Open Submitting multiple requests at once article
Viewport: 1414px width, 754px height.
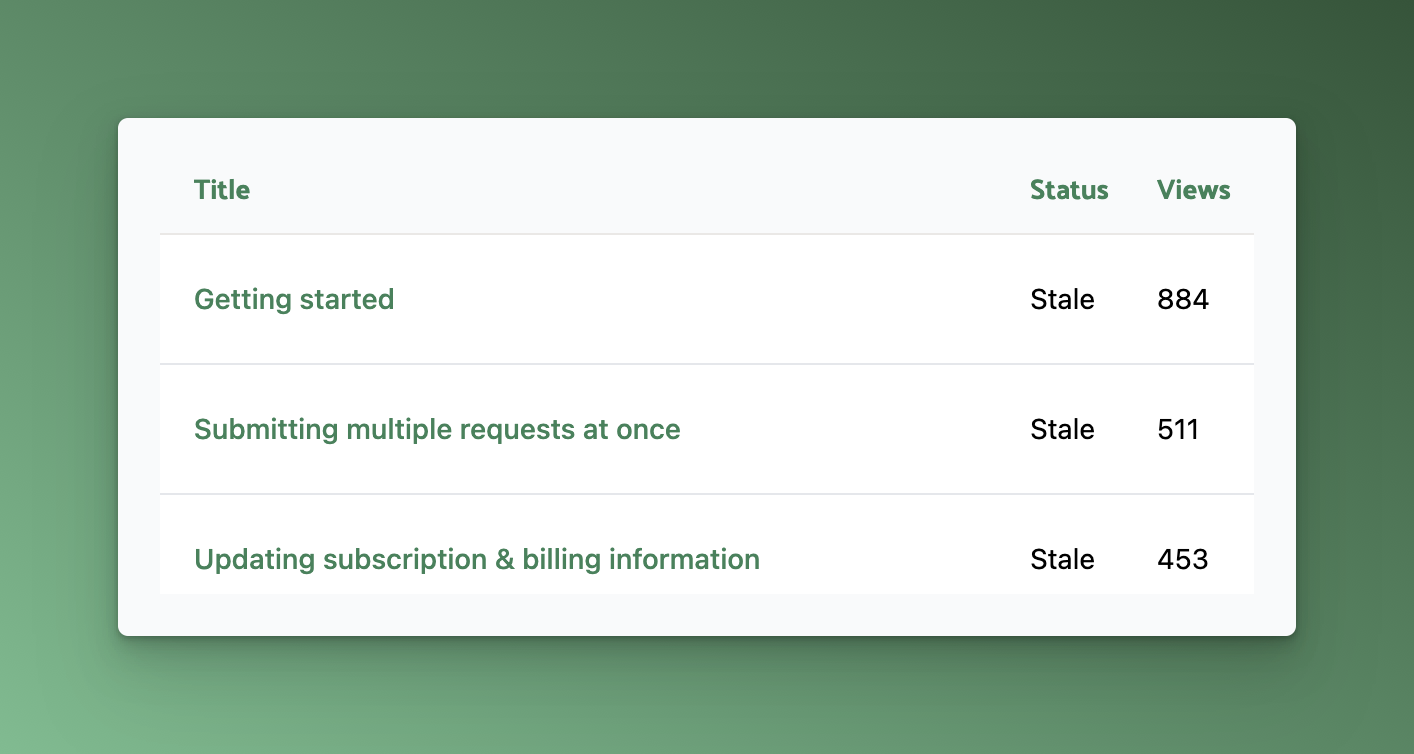point(437,429)
